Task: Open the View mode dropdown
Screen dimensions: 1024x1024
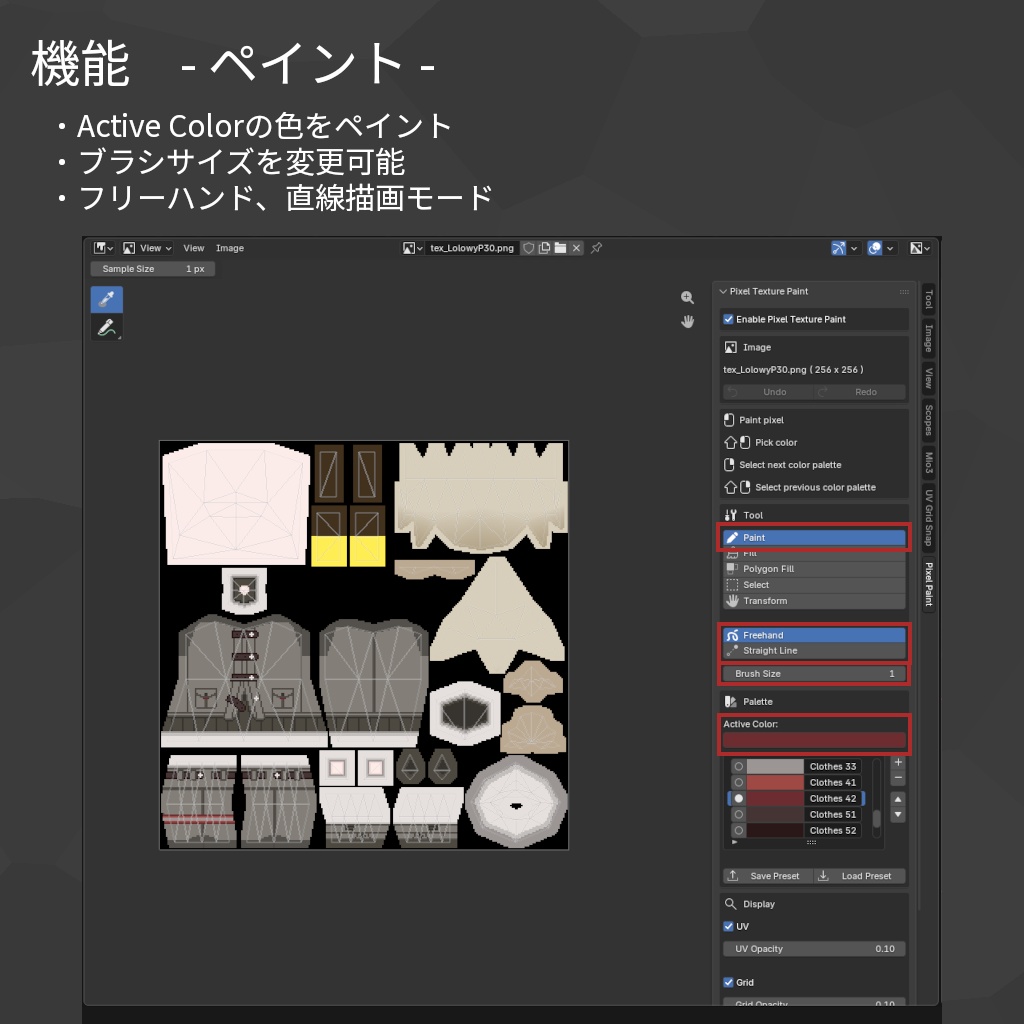Action: tap(148, 248)
